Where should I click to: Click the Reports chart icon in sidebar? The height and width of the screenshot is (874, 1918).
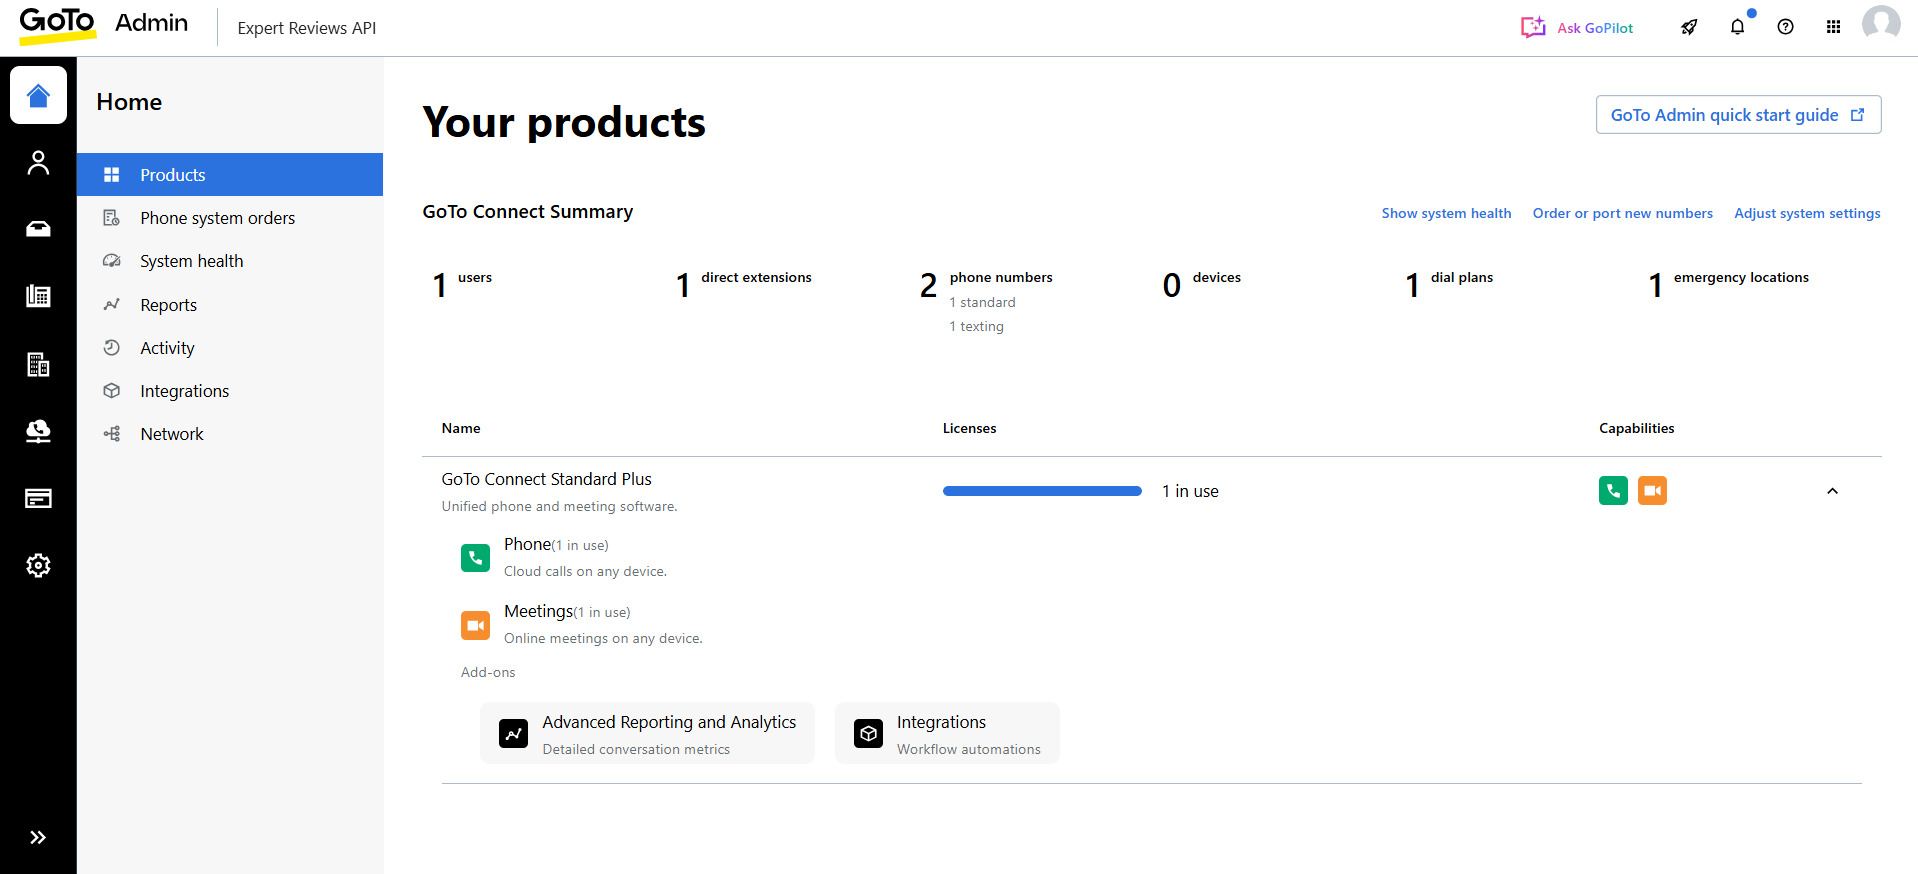112,305
